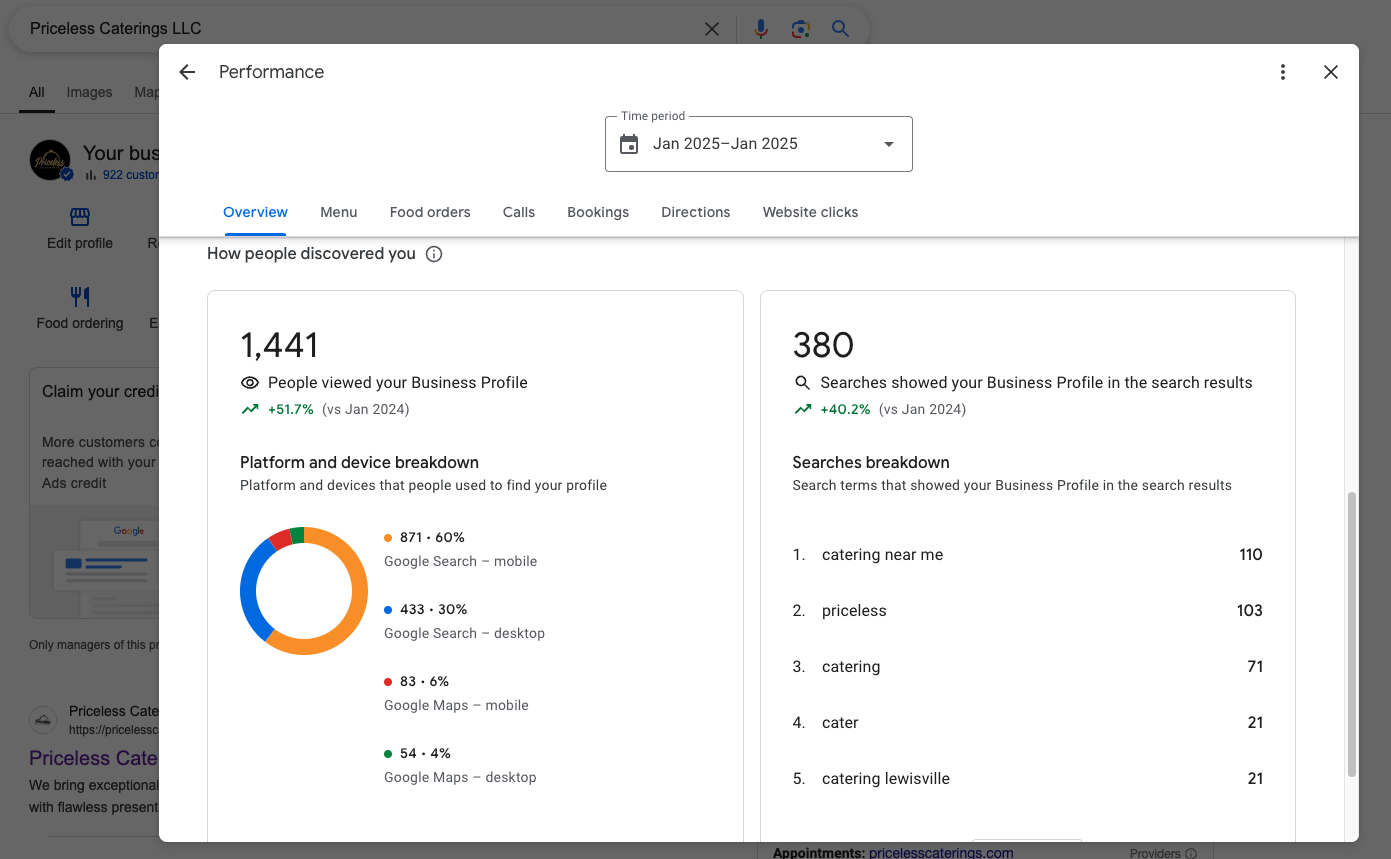
Task: Open the Website clicks tab
Action: tap(811, 212)
